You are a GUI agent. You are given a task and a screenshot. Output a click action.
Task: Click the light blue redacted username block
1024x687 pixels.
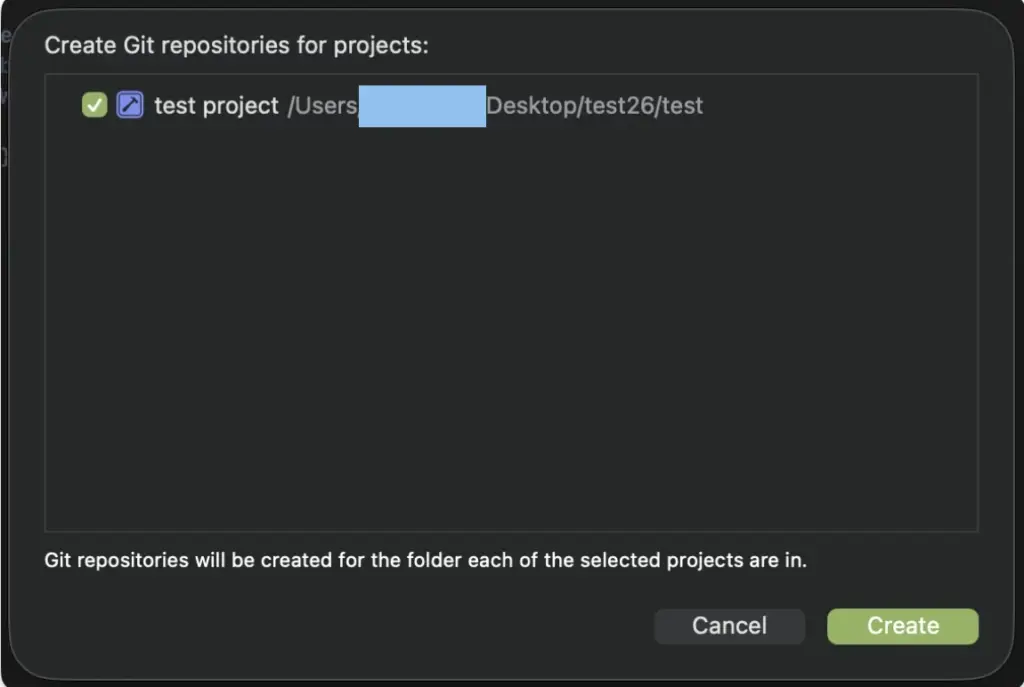coord(422,105)
